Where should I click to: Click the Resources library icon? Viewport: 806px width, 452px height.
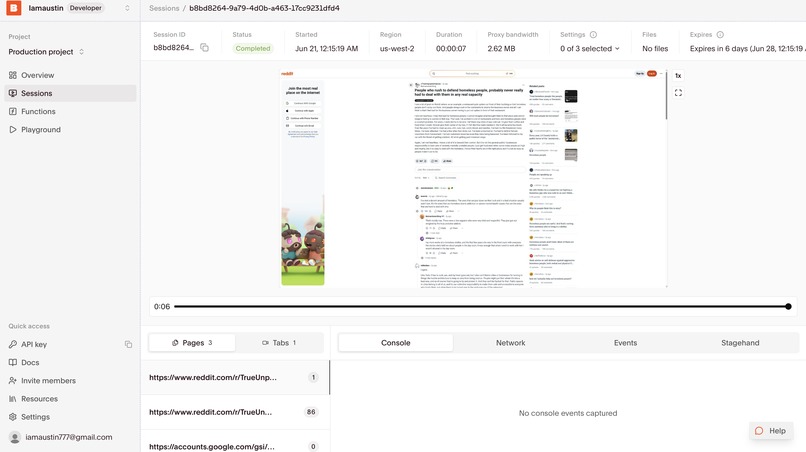pyautogui.click(x=13, y=399)
